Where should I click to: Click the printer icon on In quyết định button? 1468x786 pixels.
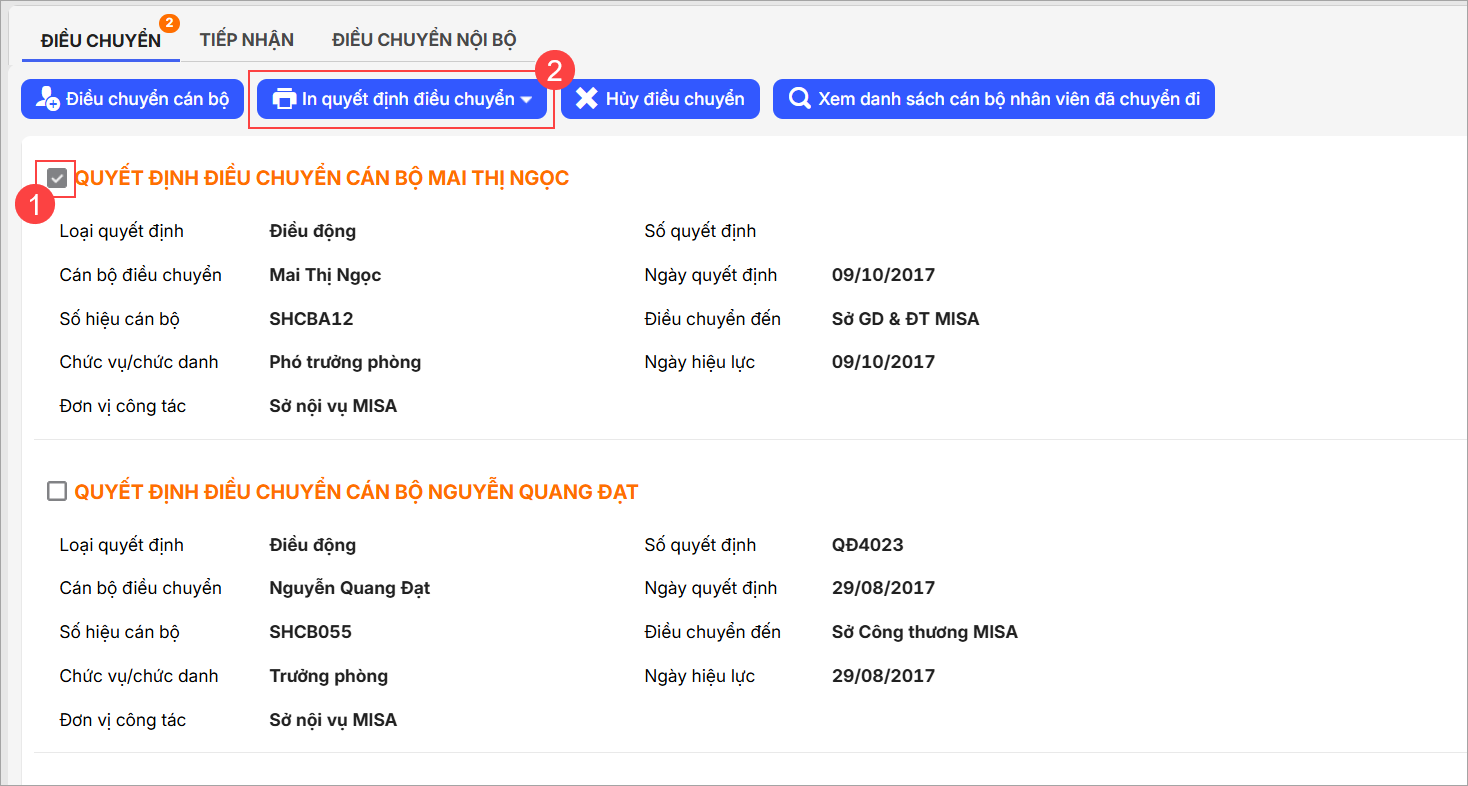tap(284, 99)
